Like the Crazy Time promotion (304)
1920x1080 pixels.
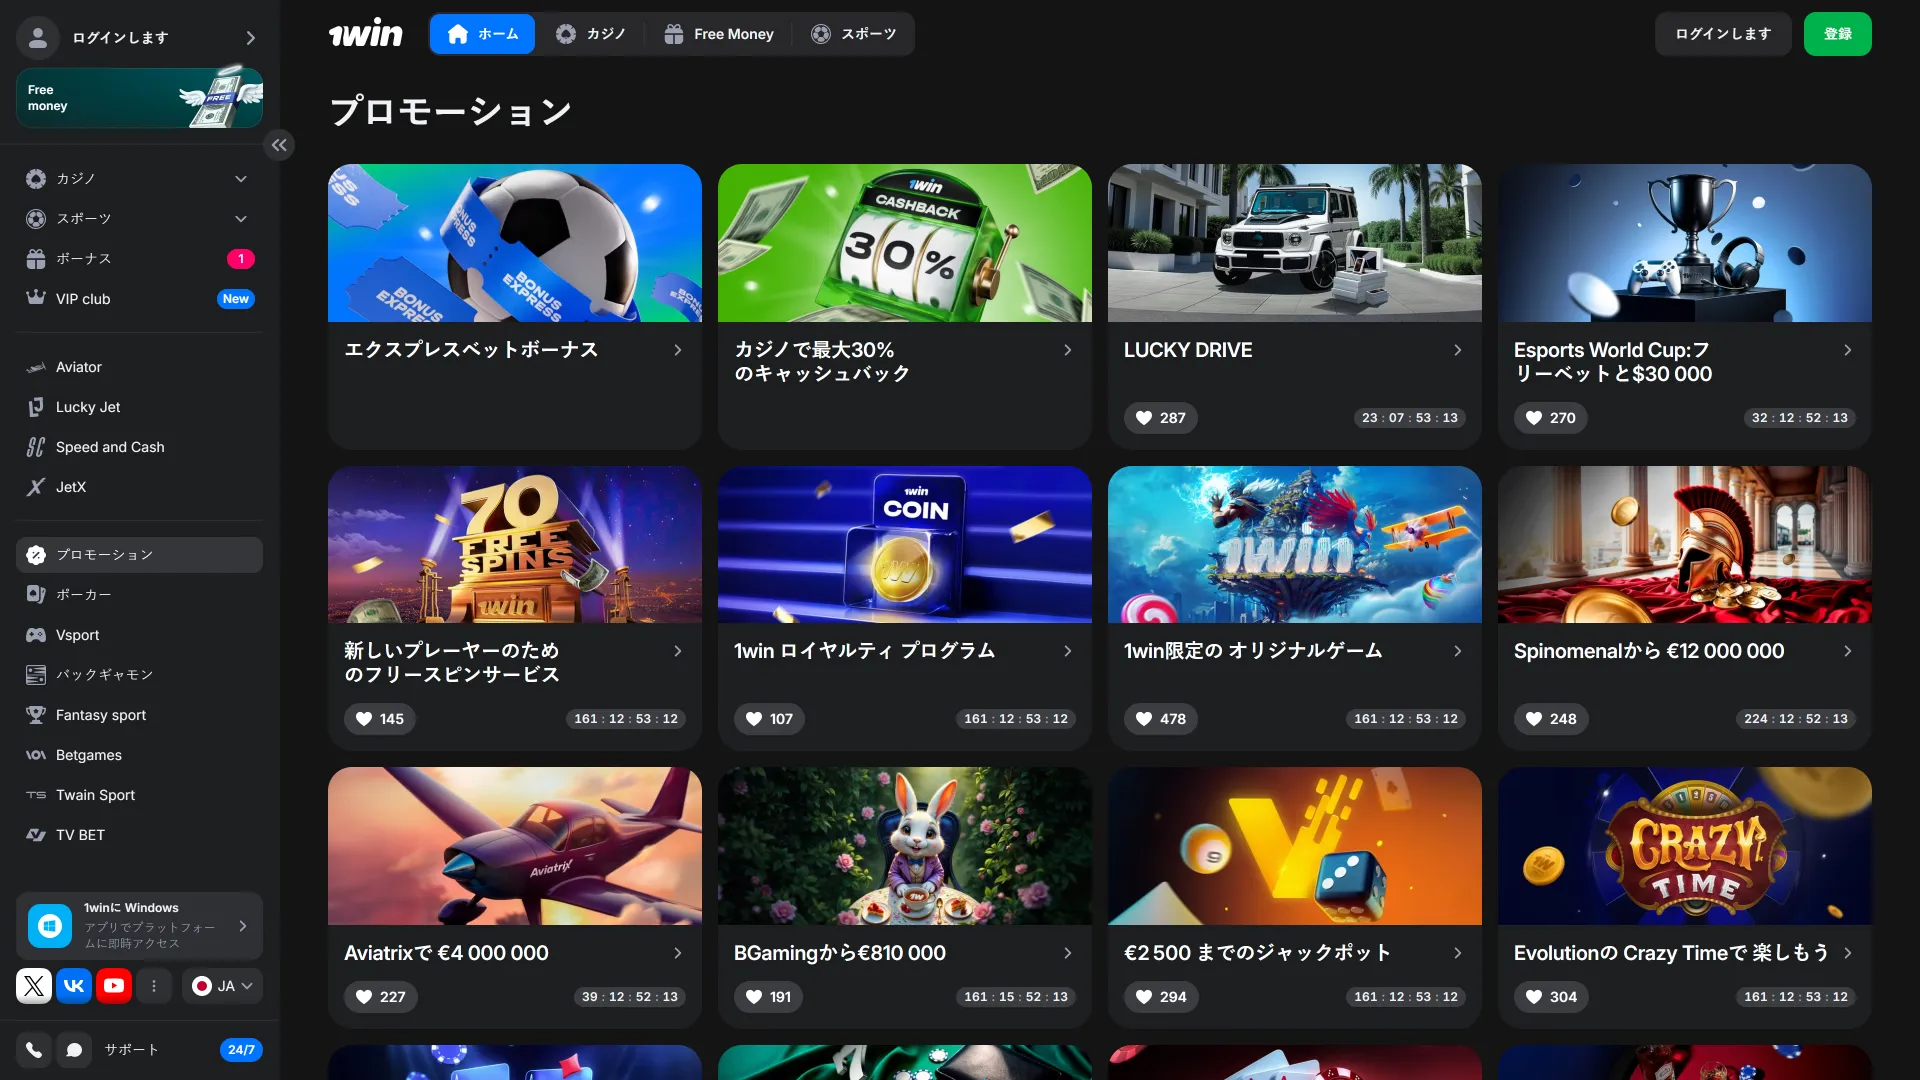(1551, 997)
